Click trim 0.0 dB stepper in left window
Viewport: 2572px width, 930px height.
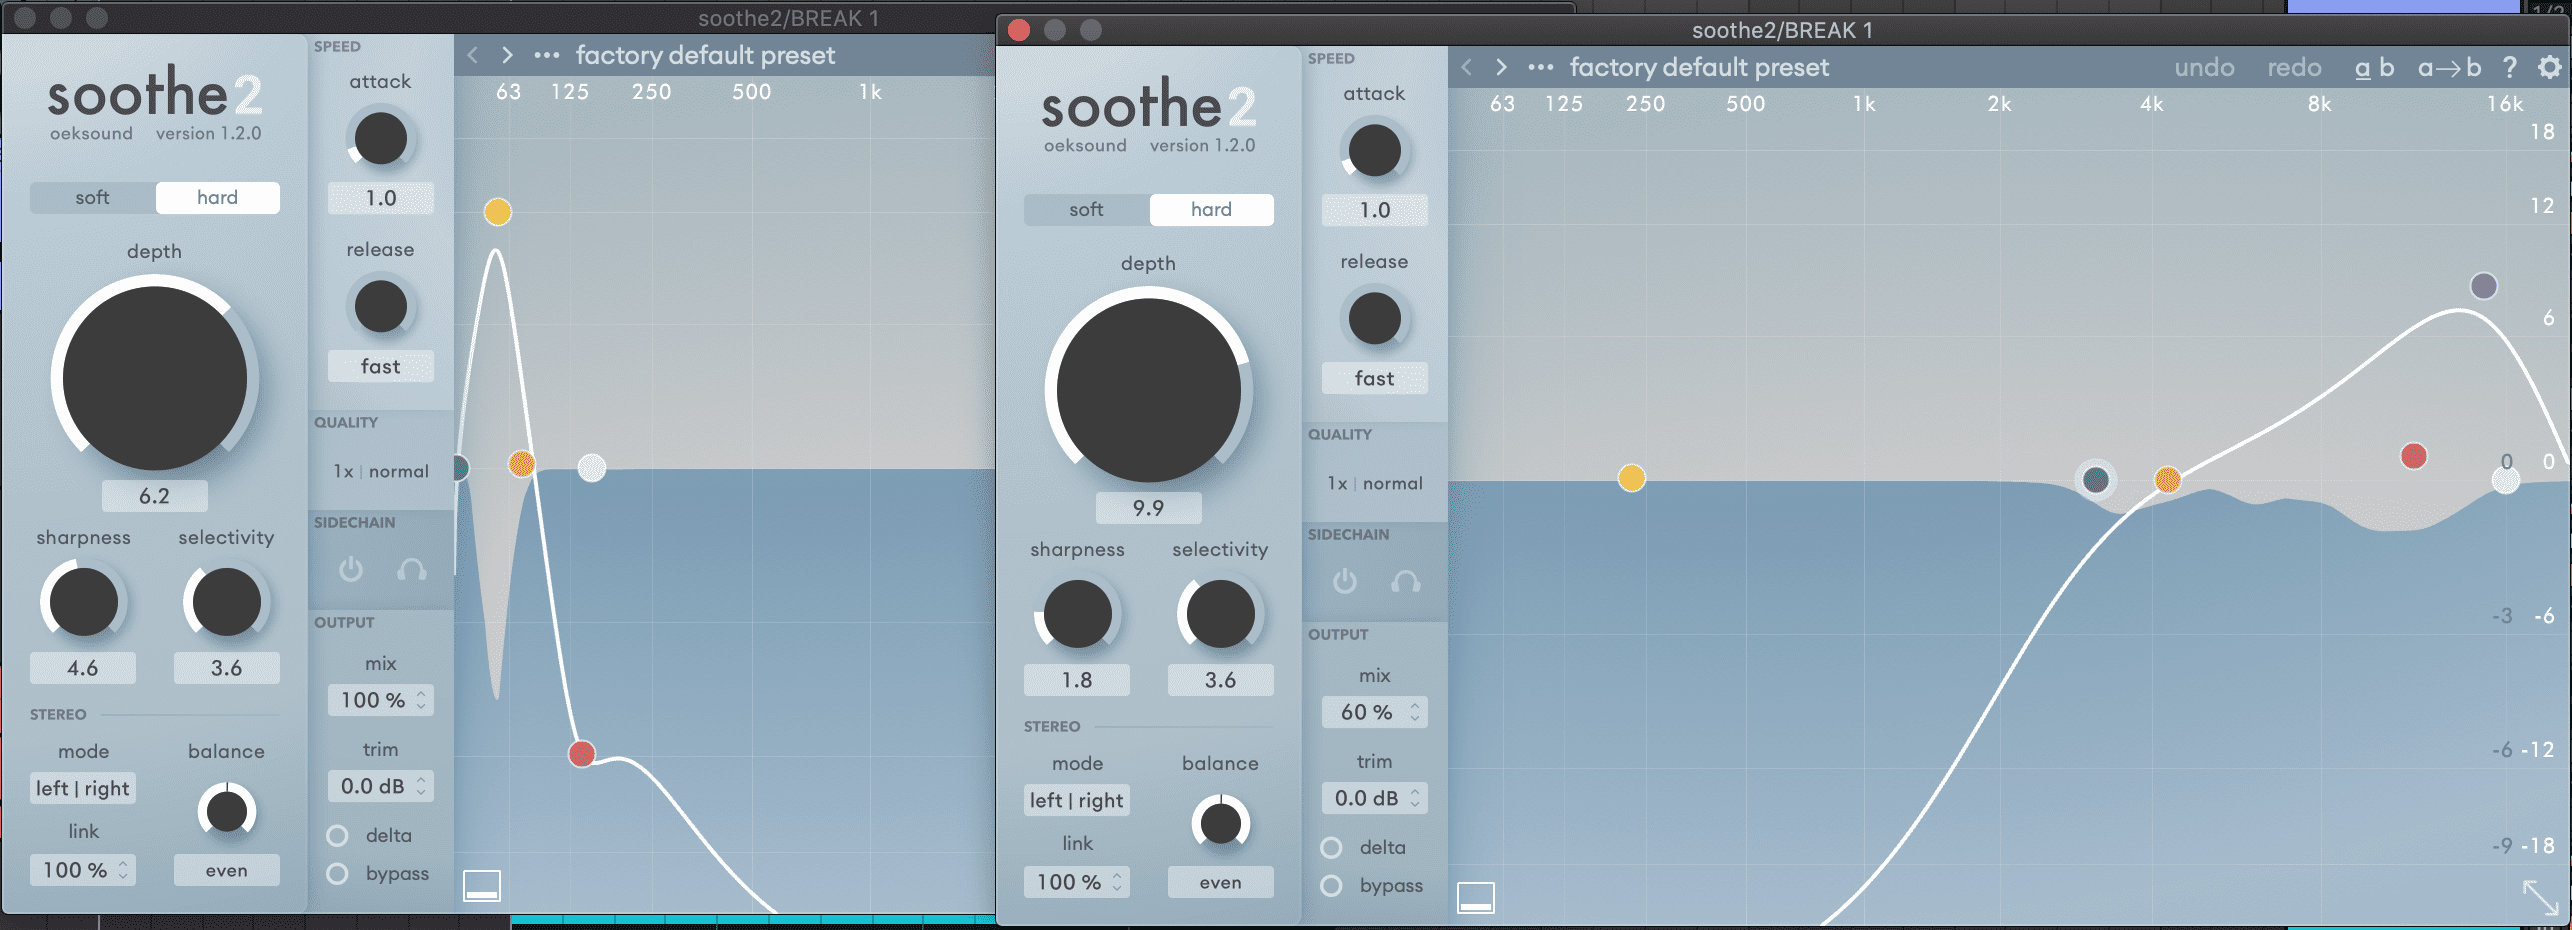(421, 786)
